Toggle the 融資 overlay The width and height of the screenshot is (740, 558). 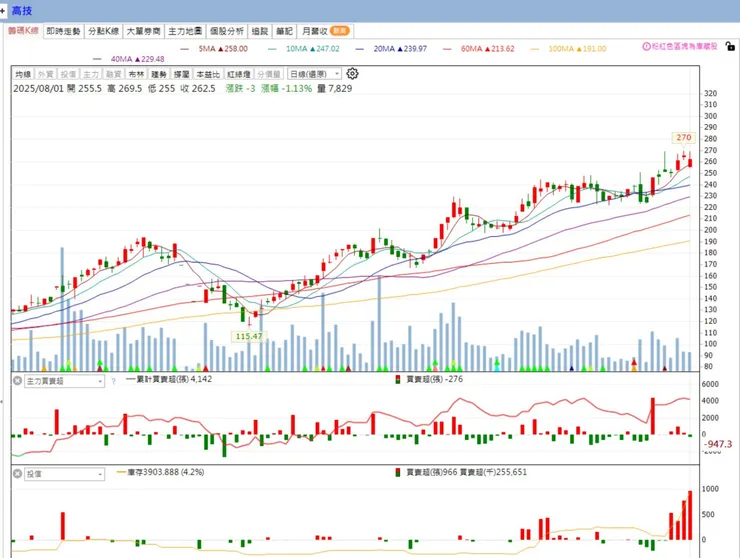114,74
